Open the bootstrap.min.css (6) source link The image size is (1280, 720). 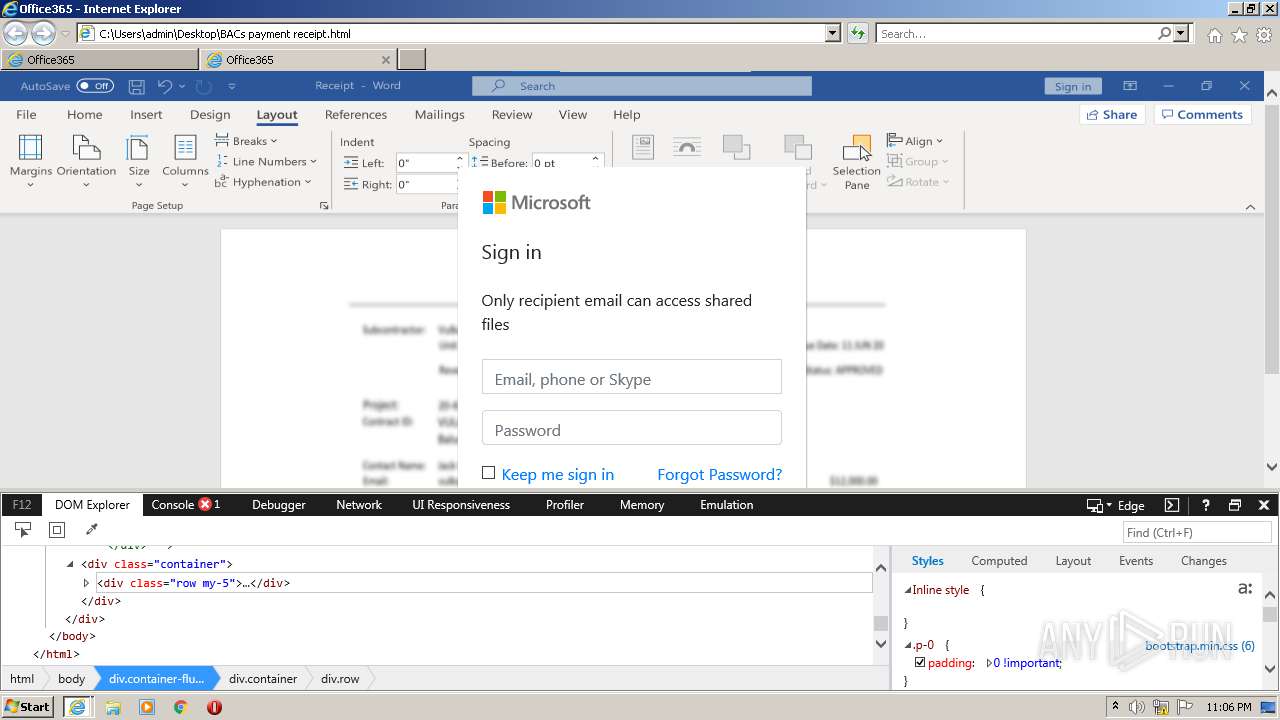tap(1200, 646)
